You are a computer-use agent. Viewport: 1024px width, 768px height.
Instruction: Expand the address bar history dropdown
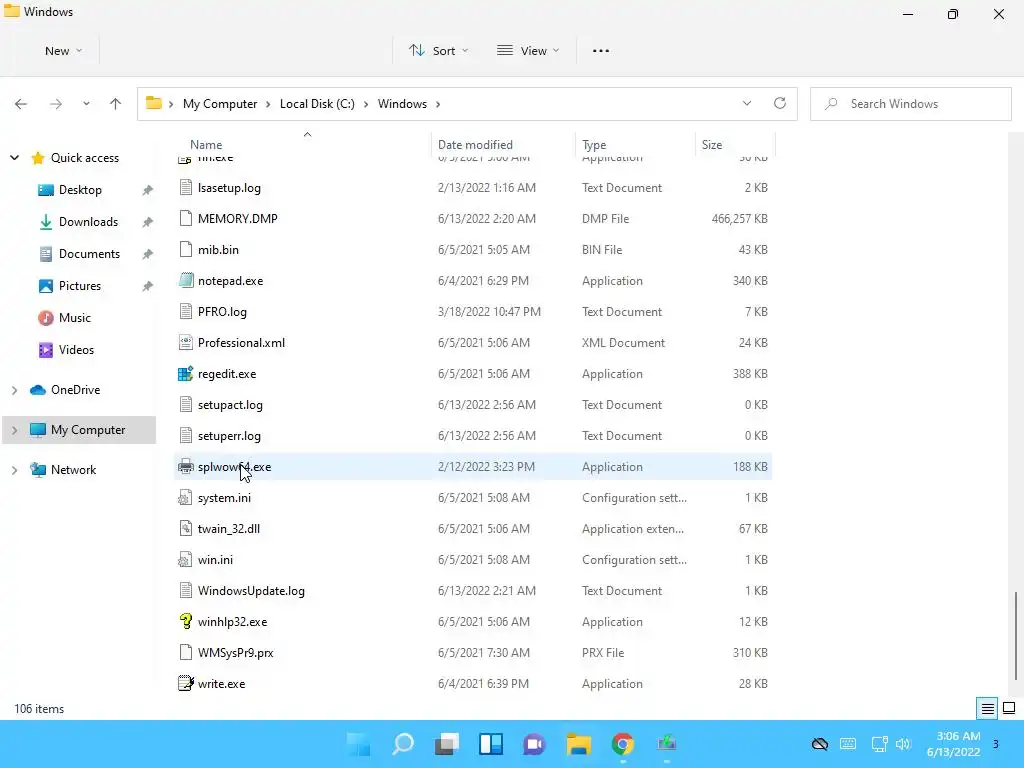coord(746,103)
